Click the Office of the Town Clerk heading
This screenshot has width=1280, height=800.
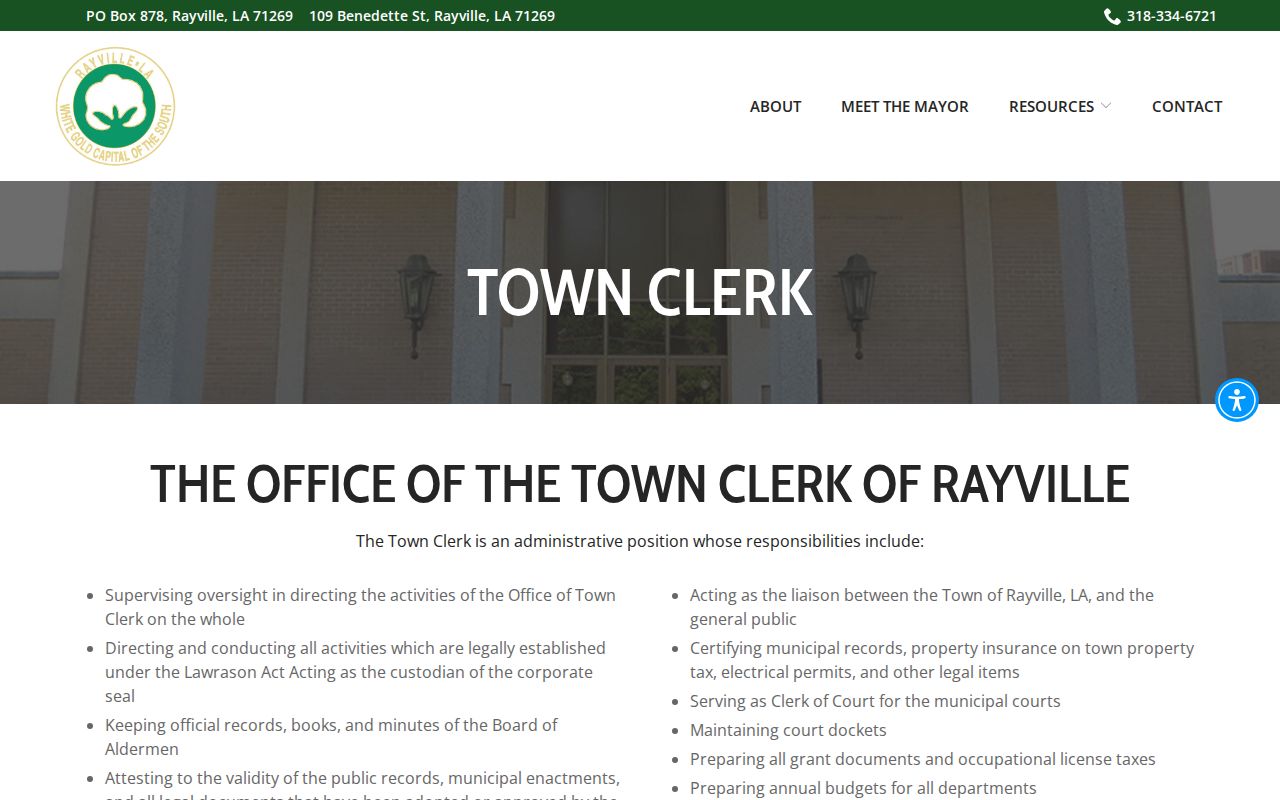[x=640, y=484]
